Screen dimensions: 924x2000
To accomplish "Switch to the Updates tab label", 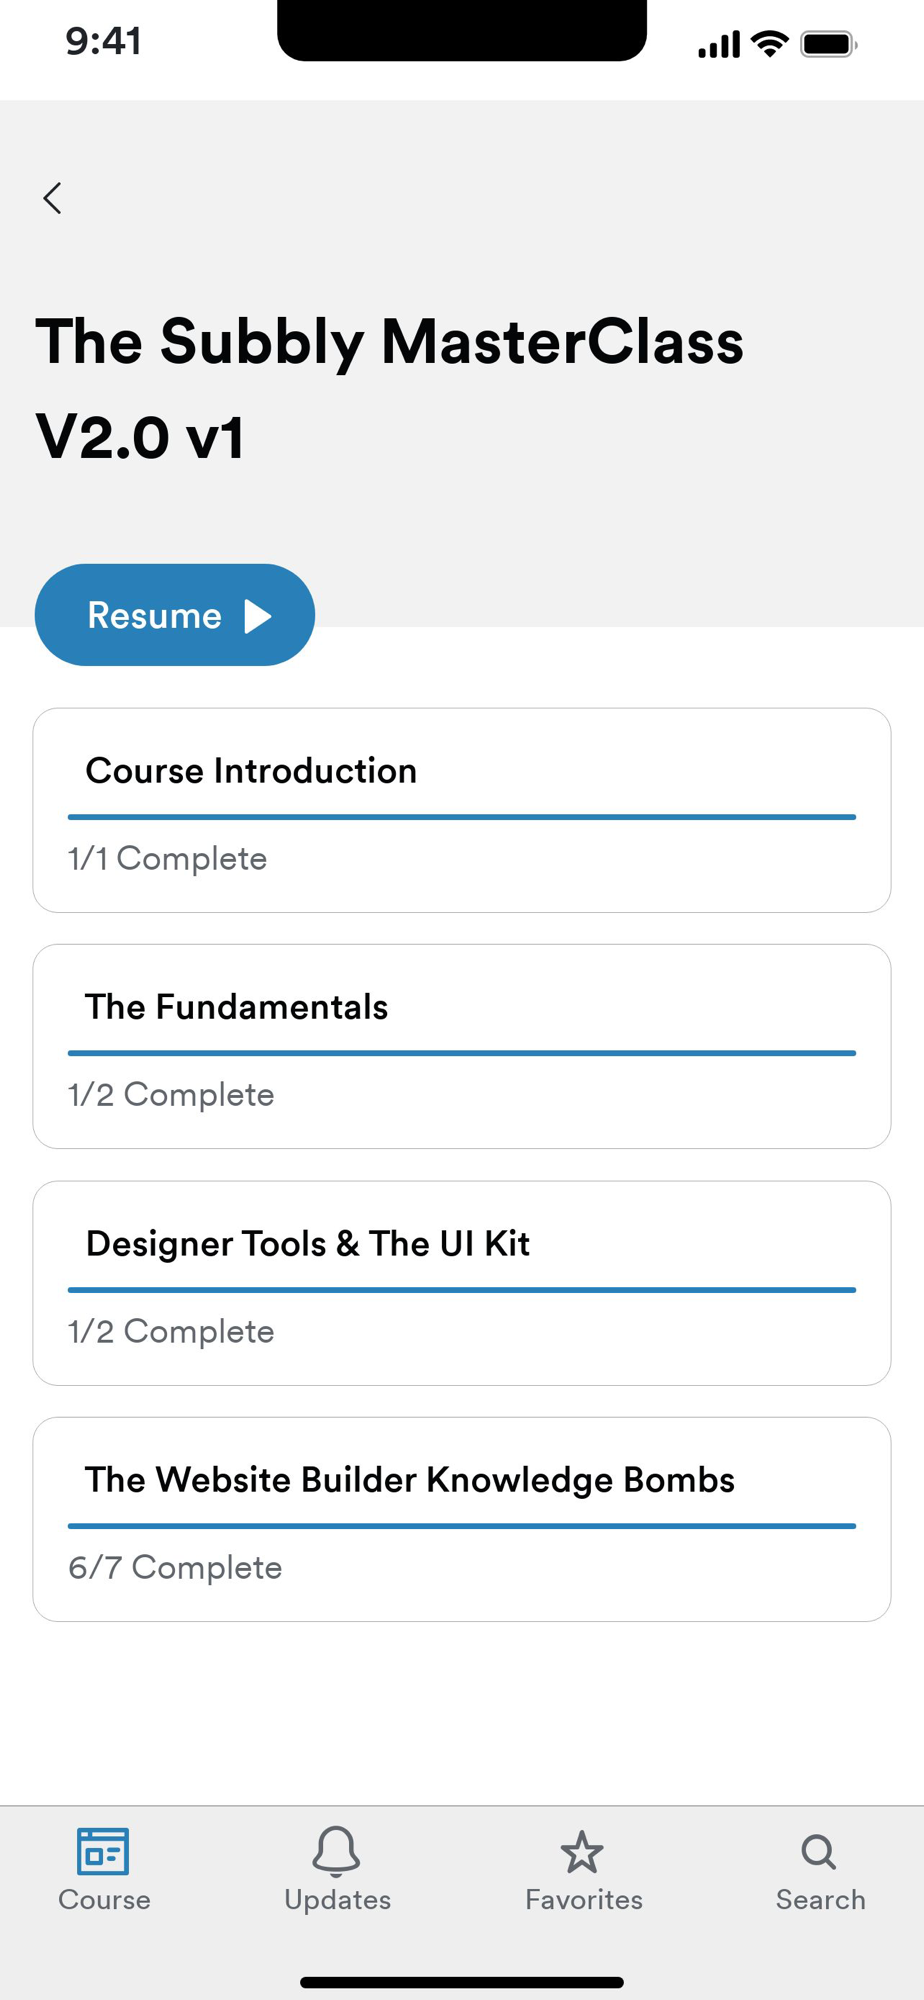I will click(x=337, y=1900).
